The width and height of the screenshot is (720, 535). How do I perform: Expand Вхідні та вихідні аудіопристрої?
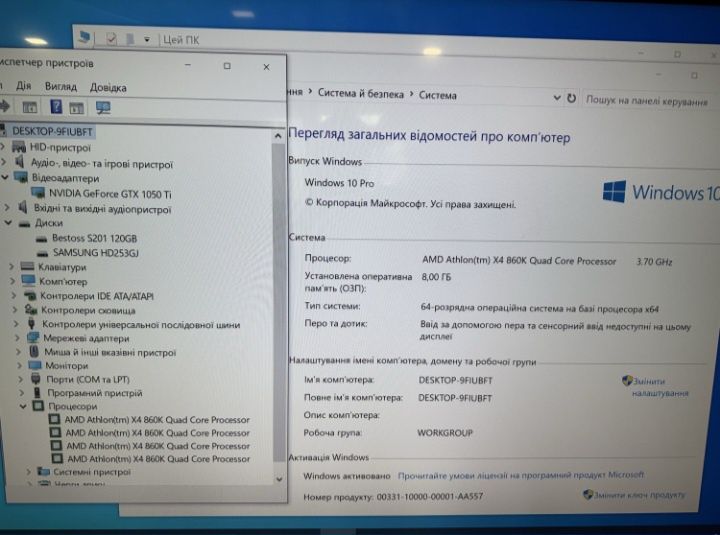(7, 208)
